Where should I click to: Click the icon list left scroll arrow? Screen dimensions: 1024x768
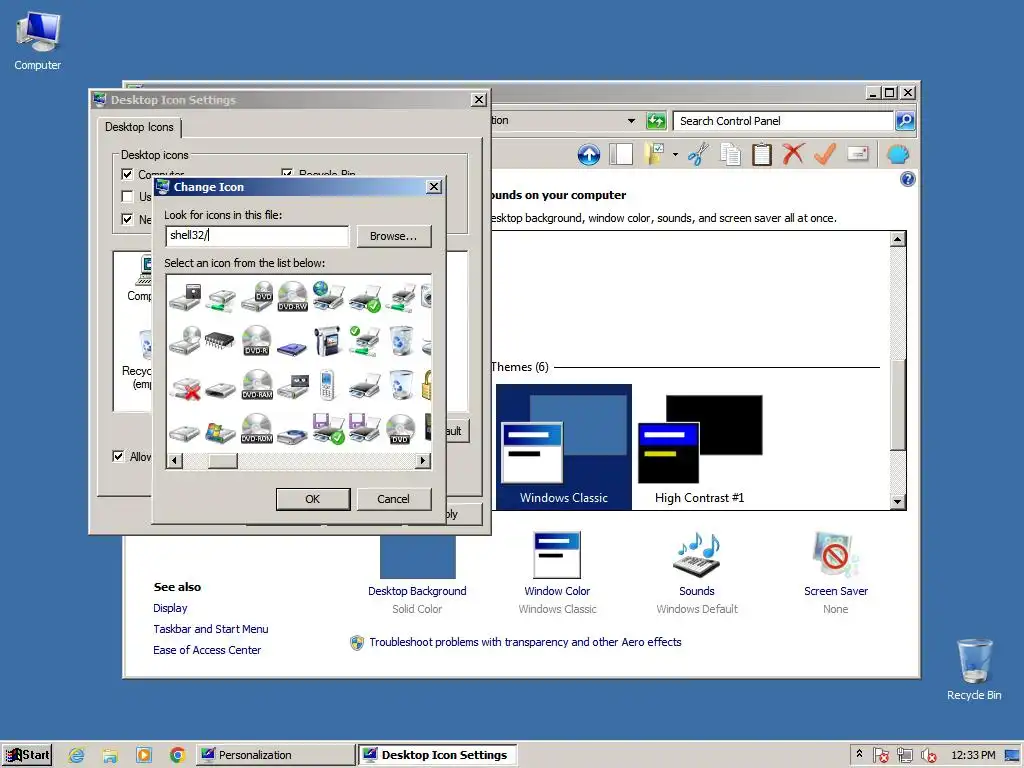(x=174, y=461)
